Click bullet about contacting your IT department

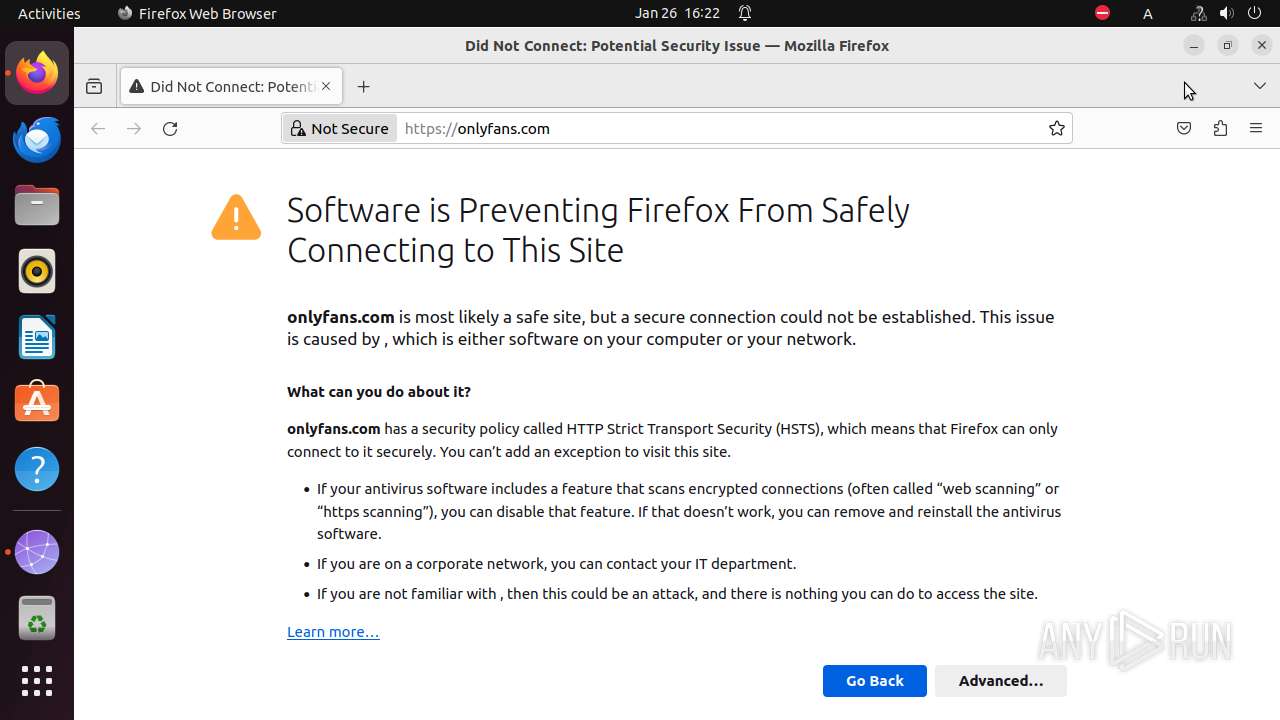pos(556,564)
